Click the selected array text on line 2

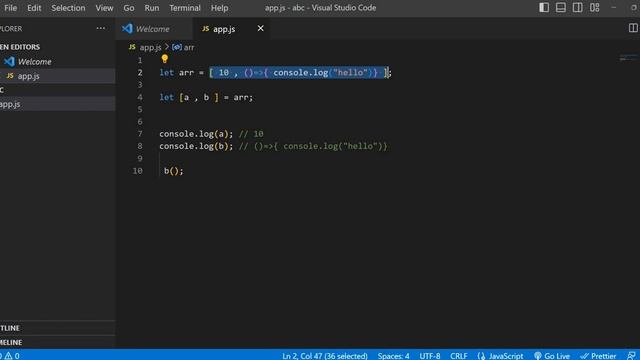(x=298, y=73)
